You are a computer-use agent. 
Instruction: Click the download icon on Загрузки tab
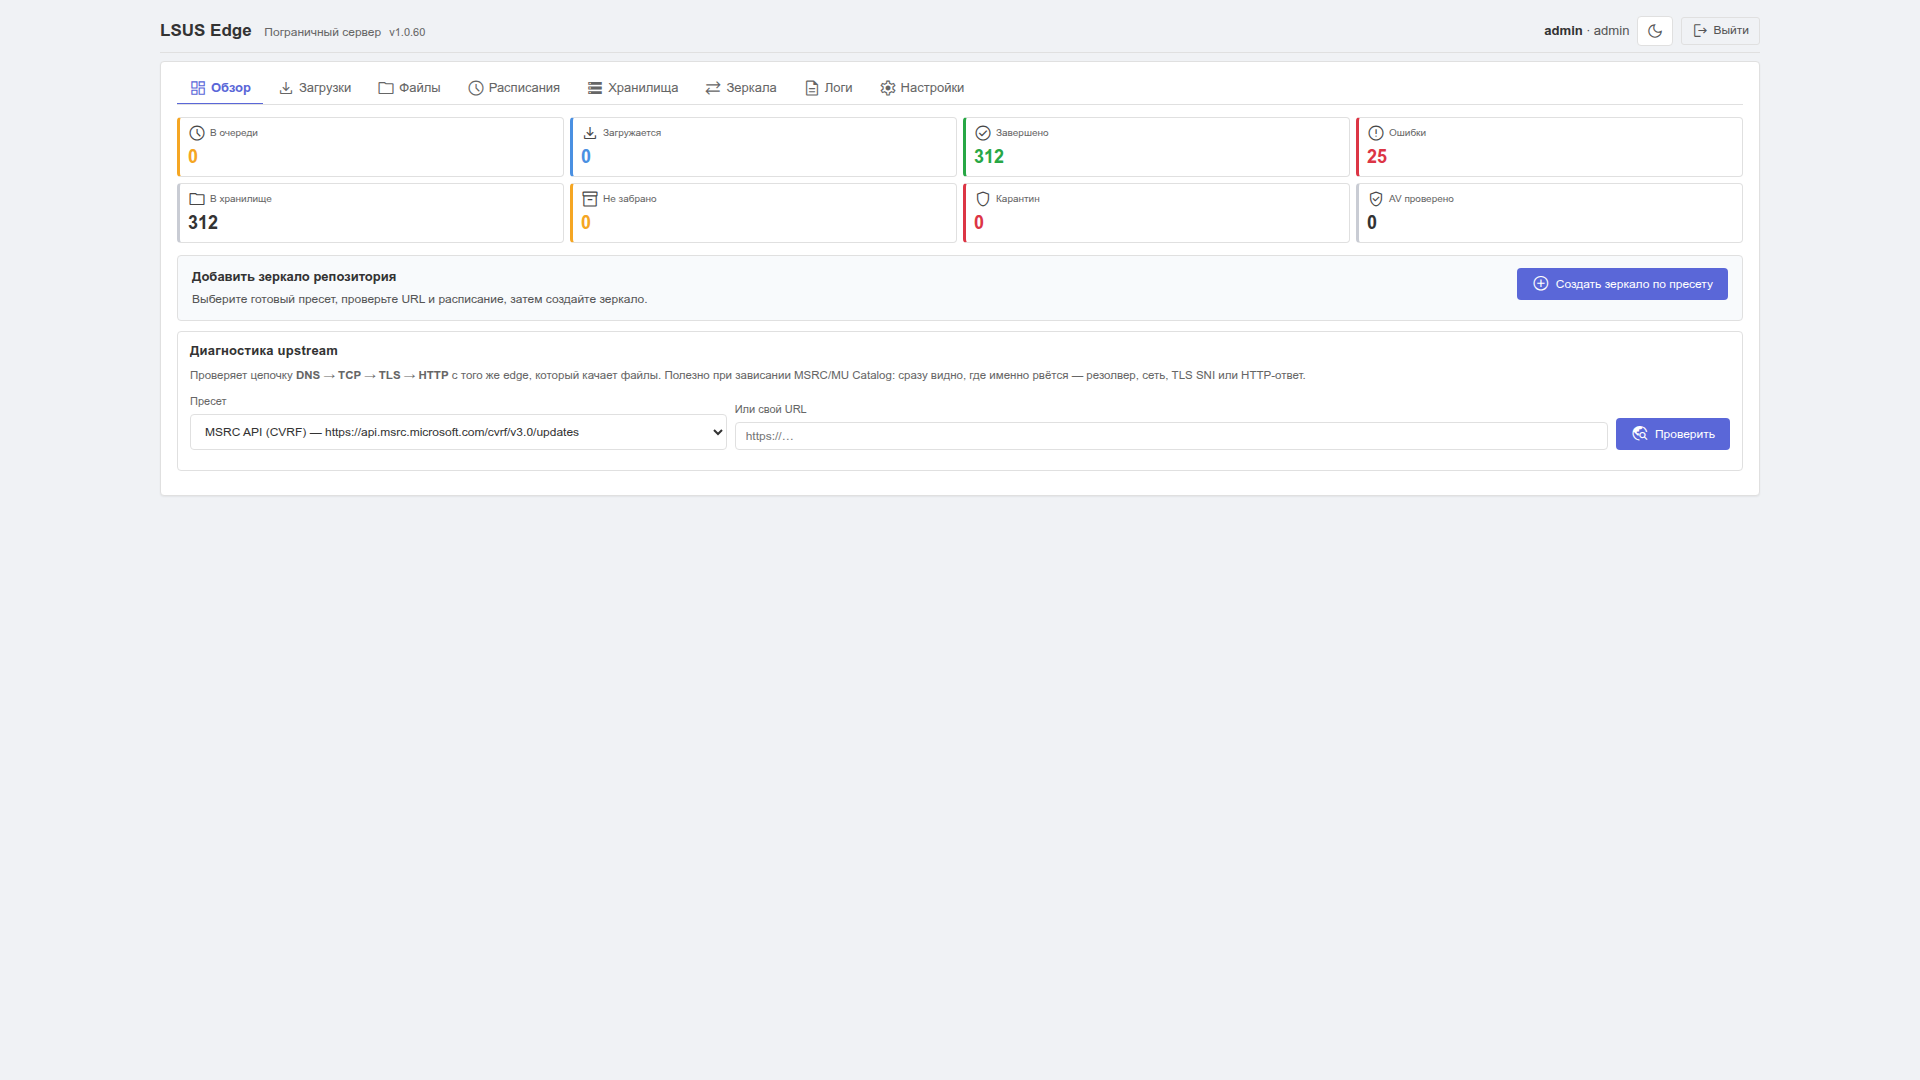(x=286, y=88)
